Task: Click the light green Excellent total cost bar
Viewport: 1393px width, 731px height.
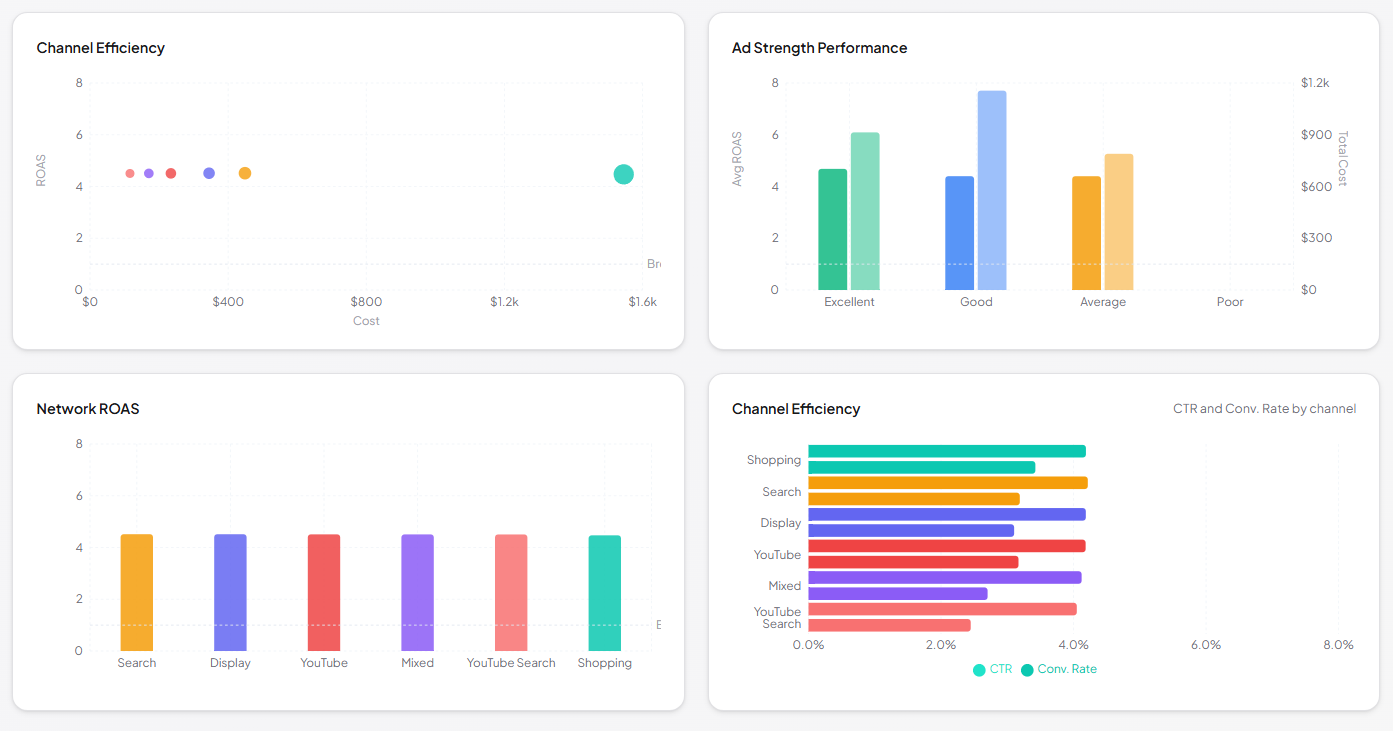Action: coord(865,211)
